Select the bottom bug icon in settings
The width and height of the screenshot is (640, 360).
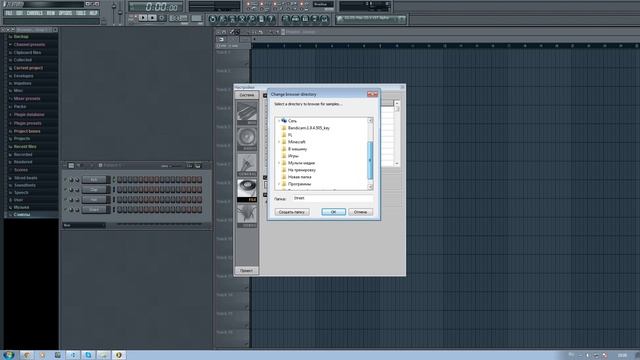[x=247, y=216]
